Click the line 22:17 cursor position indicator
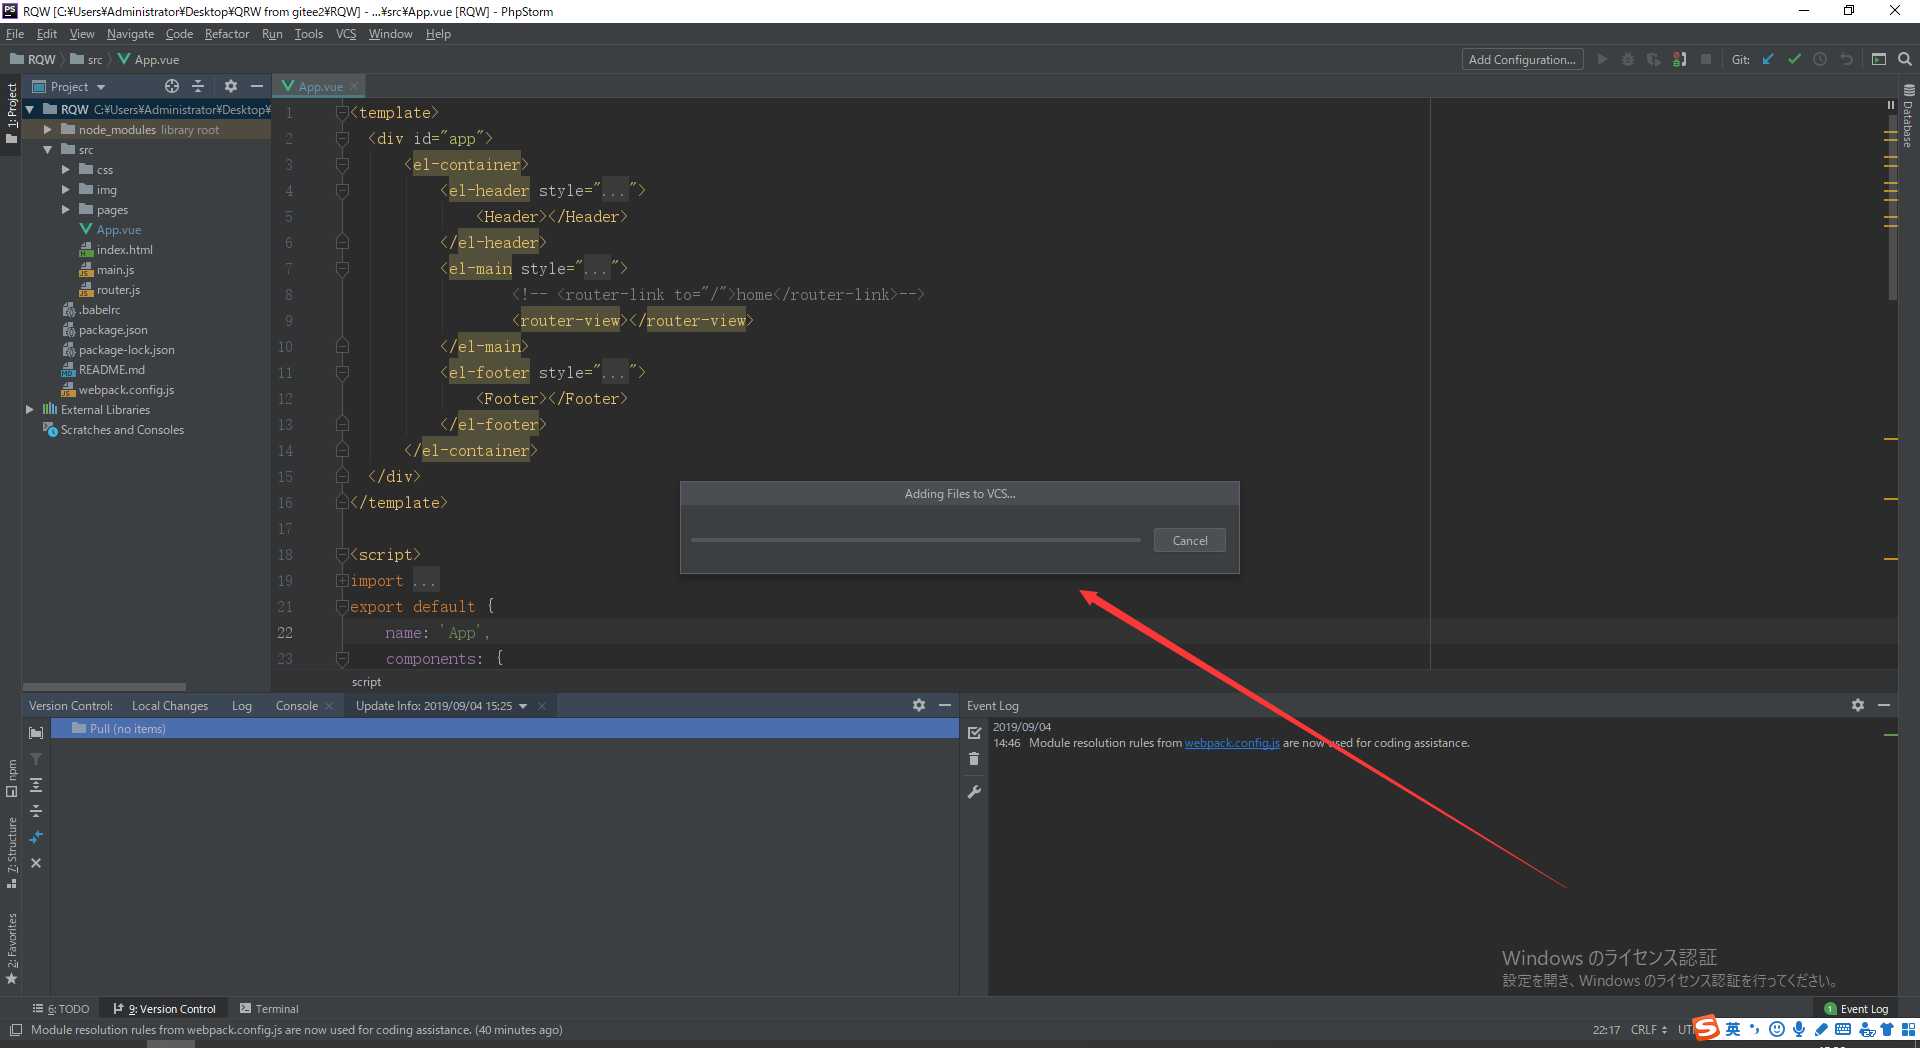1920x1048 pixels. [1606, 1030]
